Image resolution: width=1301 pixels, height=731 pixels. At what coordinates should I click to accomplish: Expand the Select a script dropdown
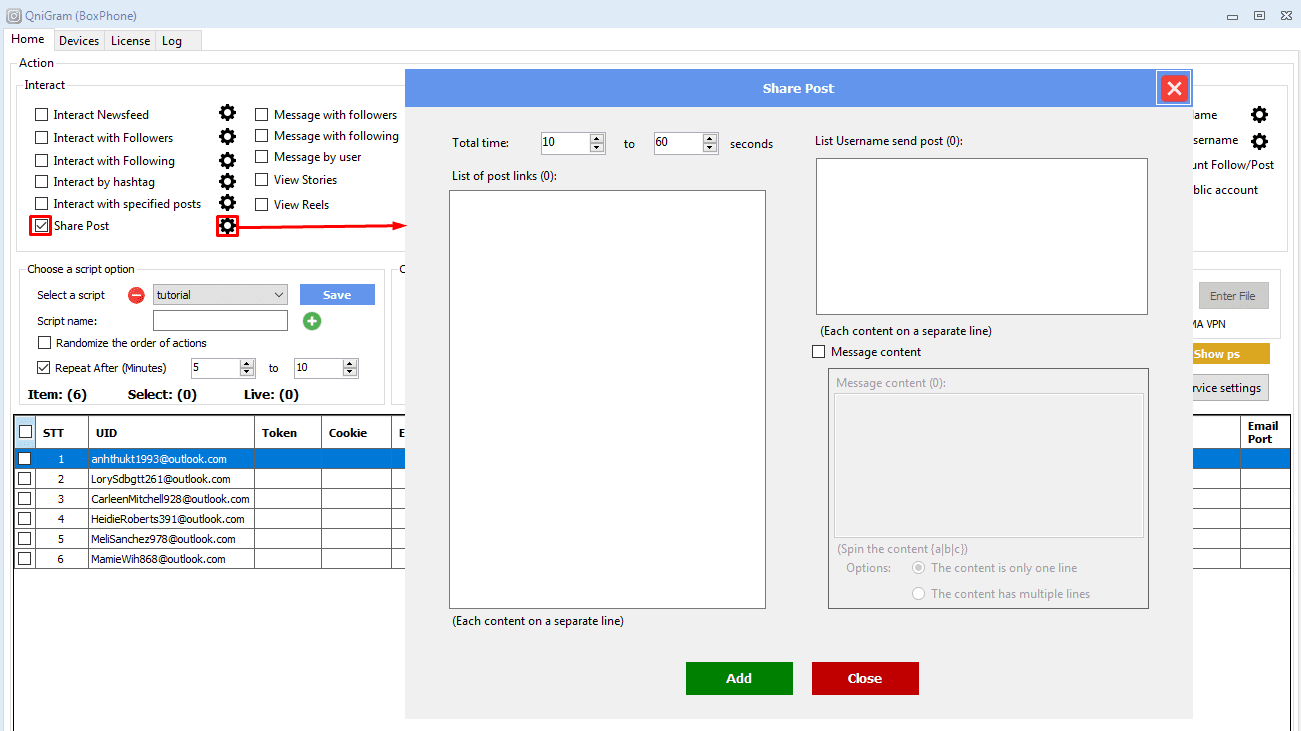point(278,295)
